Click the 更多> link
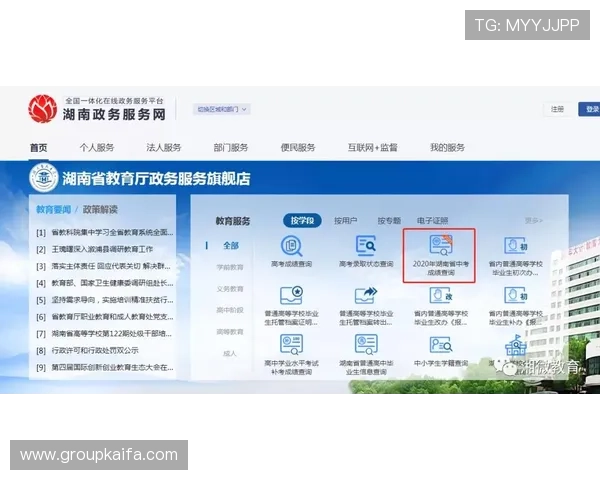 click(534, 220)
